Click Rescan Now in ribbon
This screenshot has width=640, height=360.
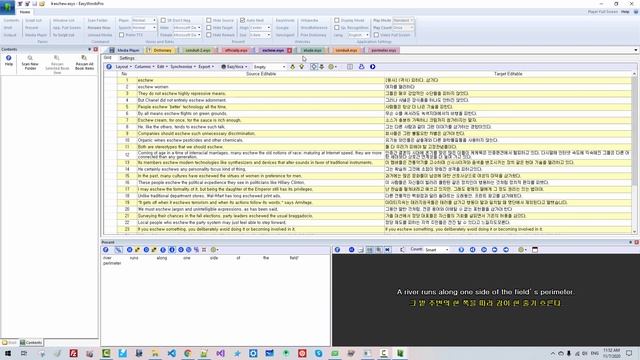tap(99, 28)
